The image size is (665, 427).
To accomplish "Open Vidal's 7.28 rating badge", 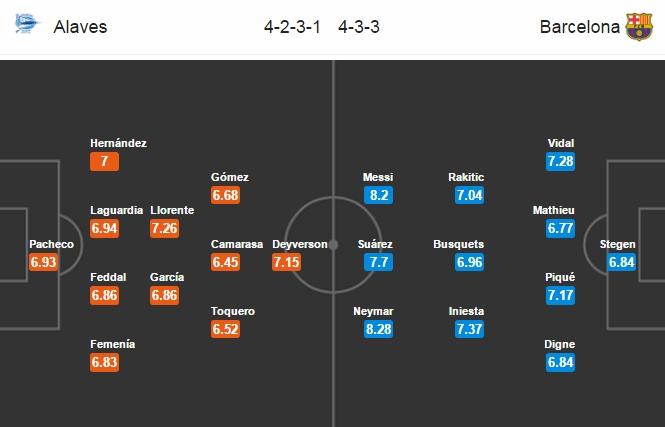I will (561, 162).
